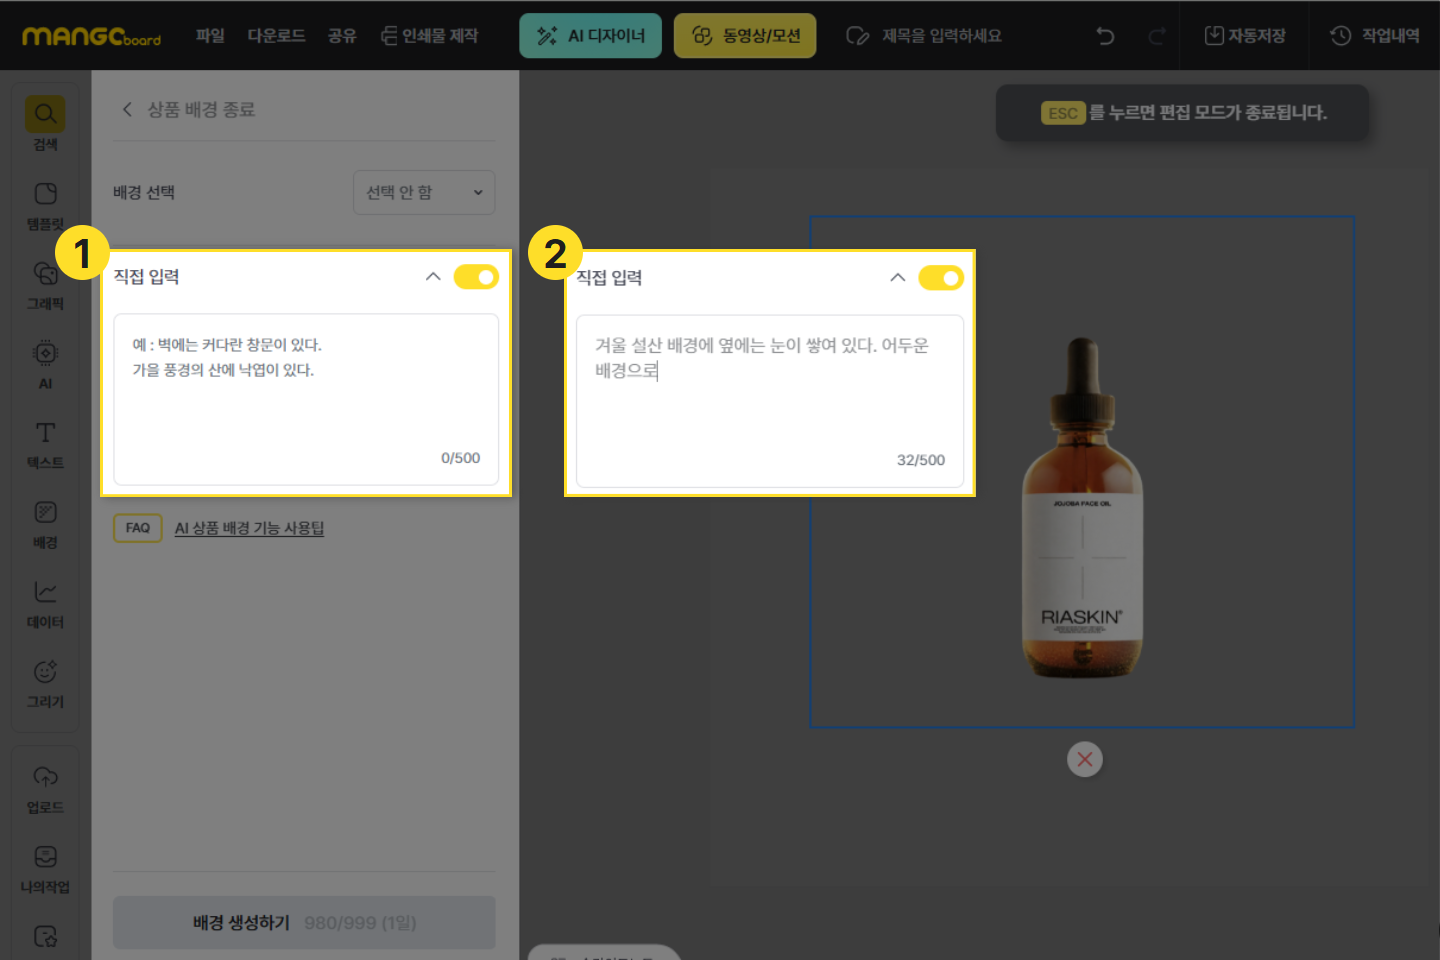Open the 배경 선택 dropdown
This screenshot has width=1440, height=960.
coord(424,193)
